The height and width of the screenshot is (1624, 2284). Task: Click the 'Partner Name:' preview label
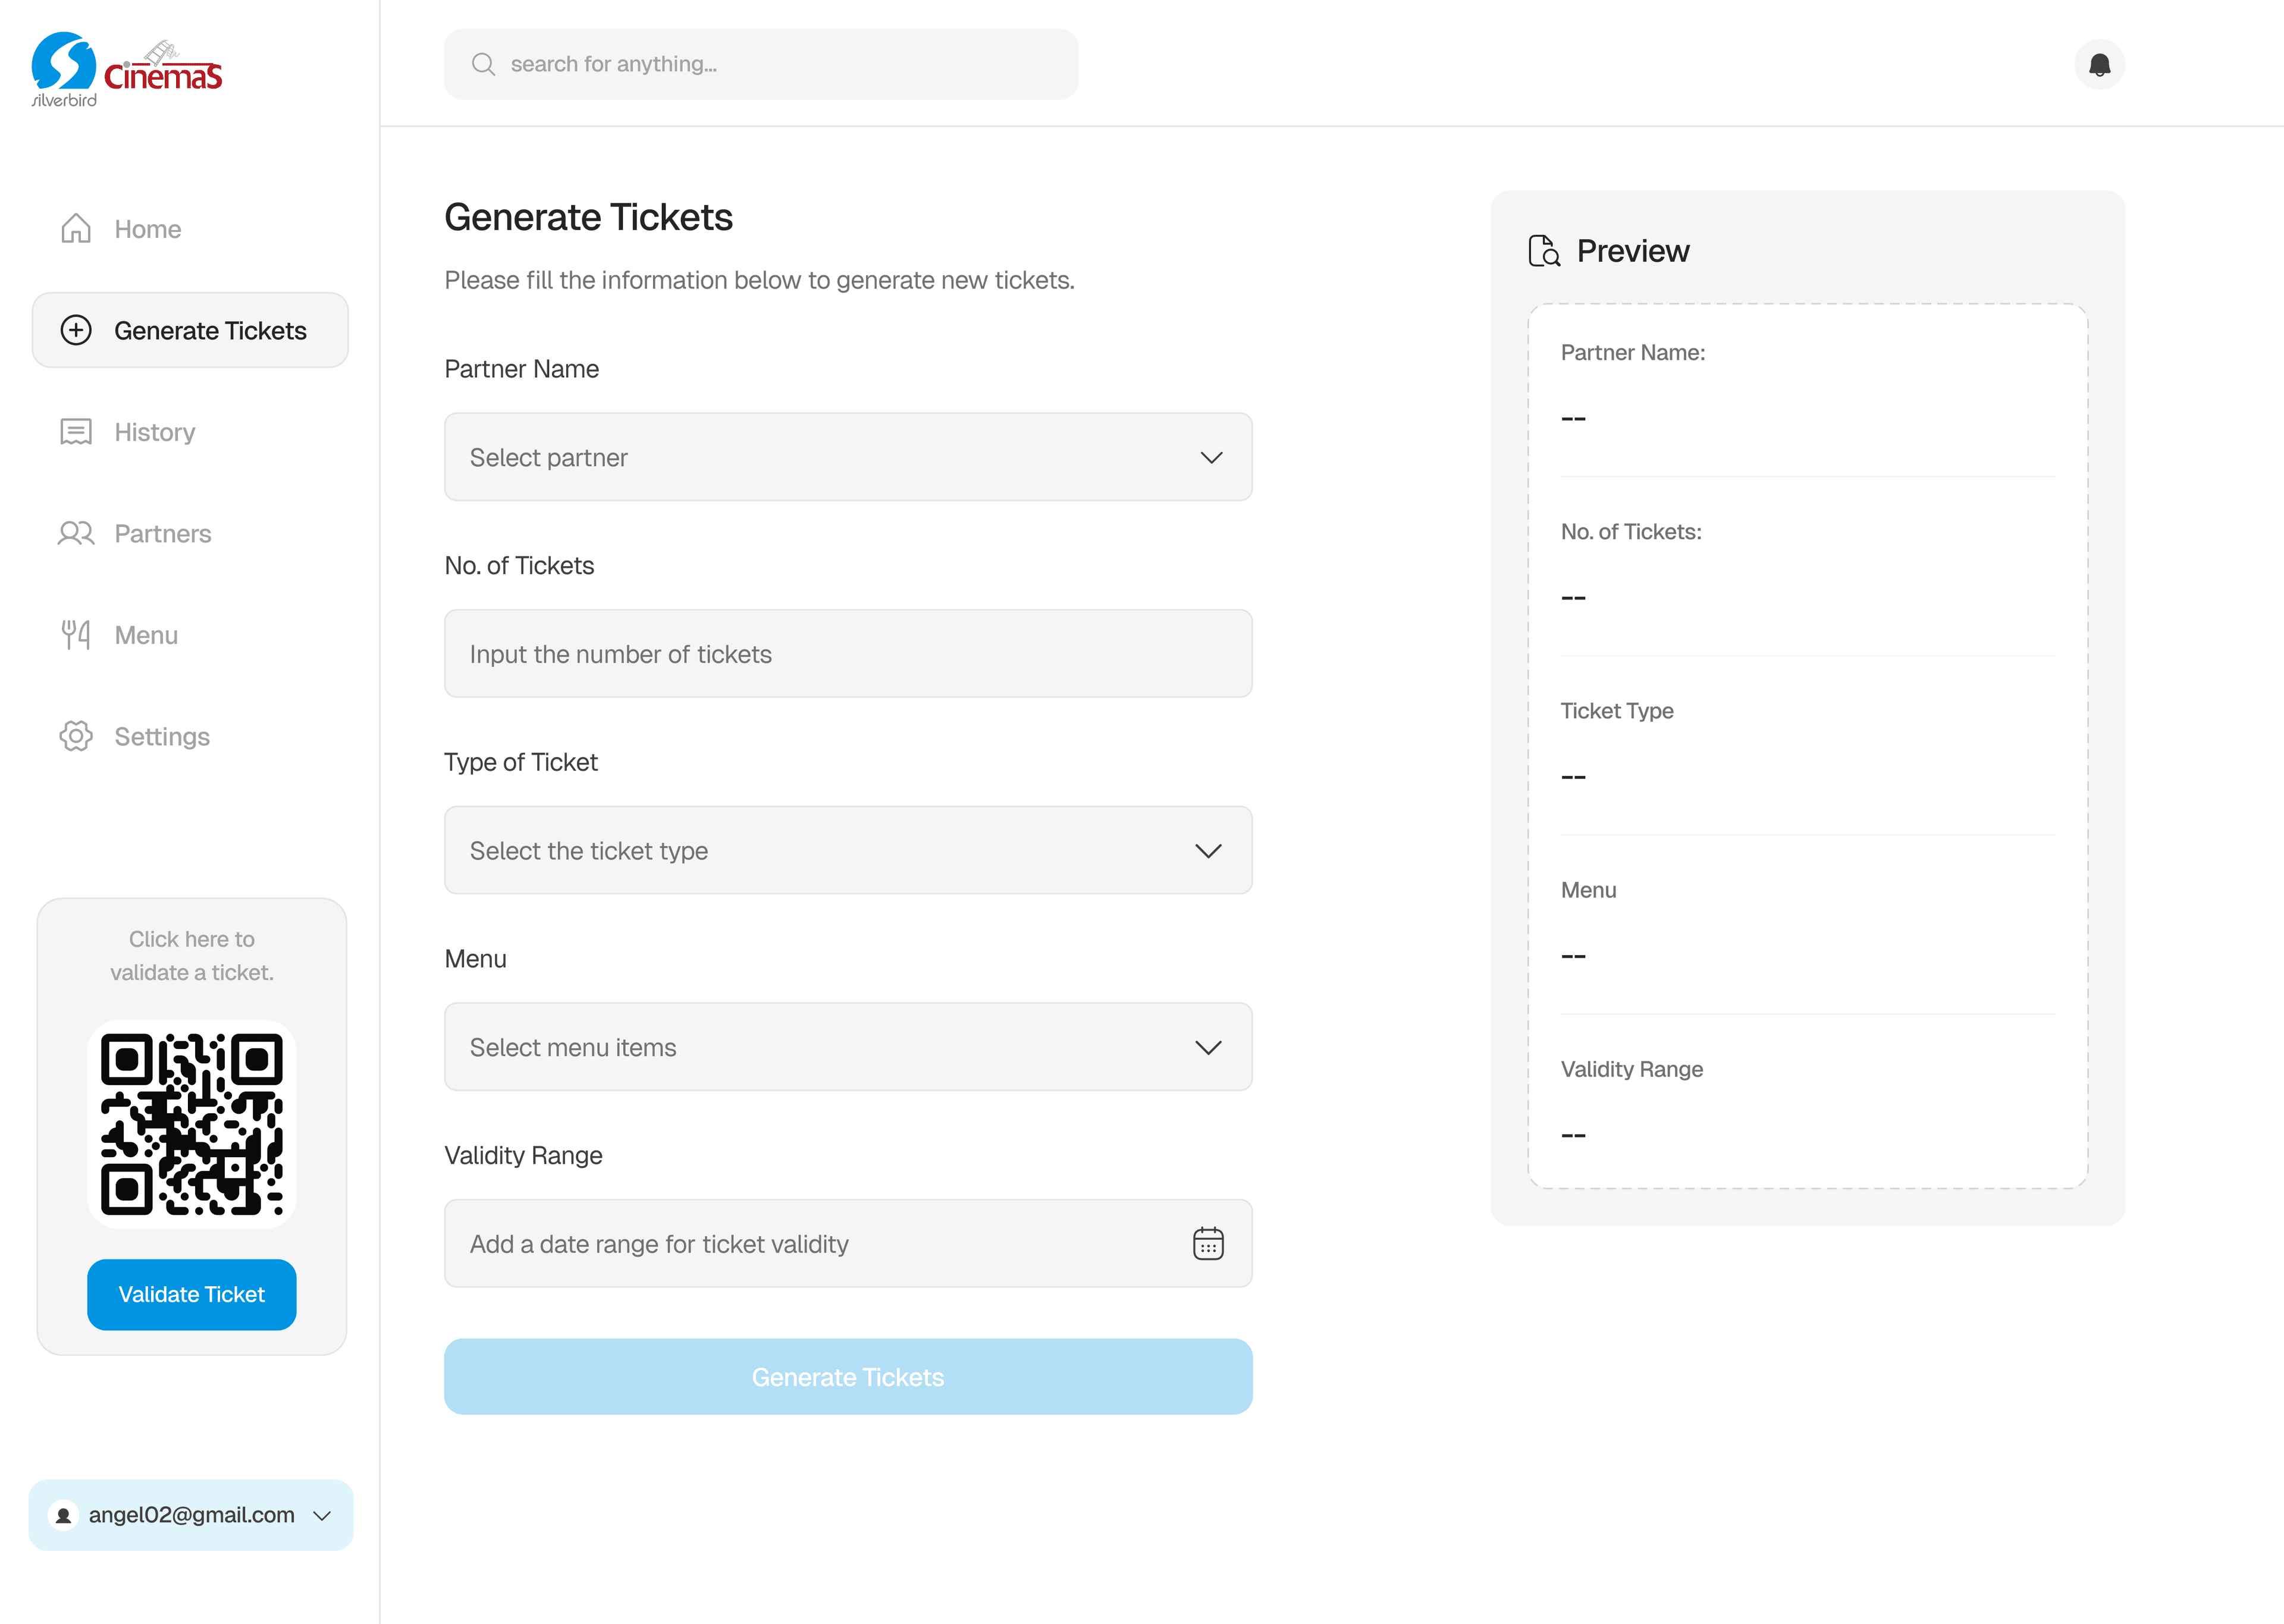click(x=1632, y=352)
